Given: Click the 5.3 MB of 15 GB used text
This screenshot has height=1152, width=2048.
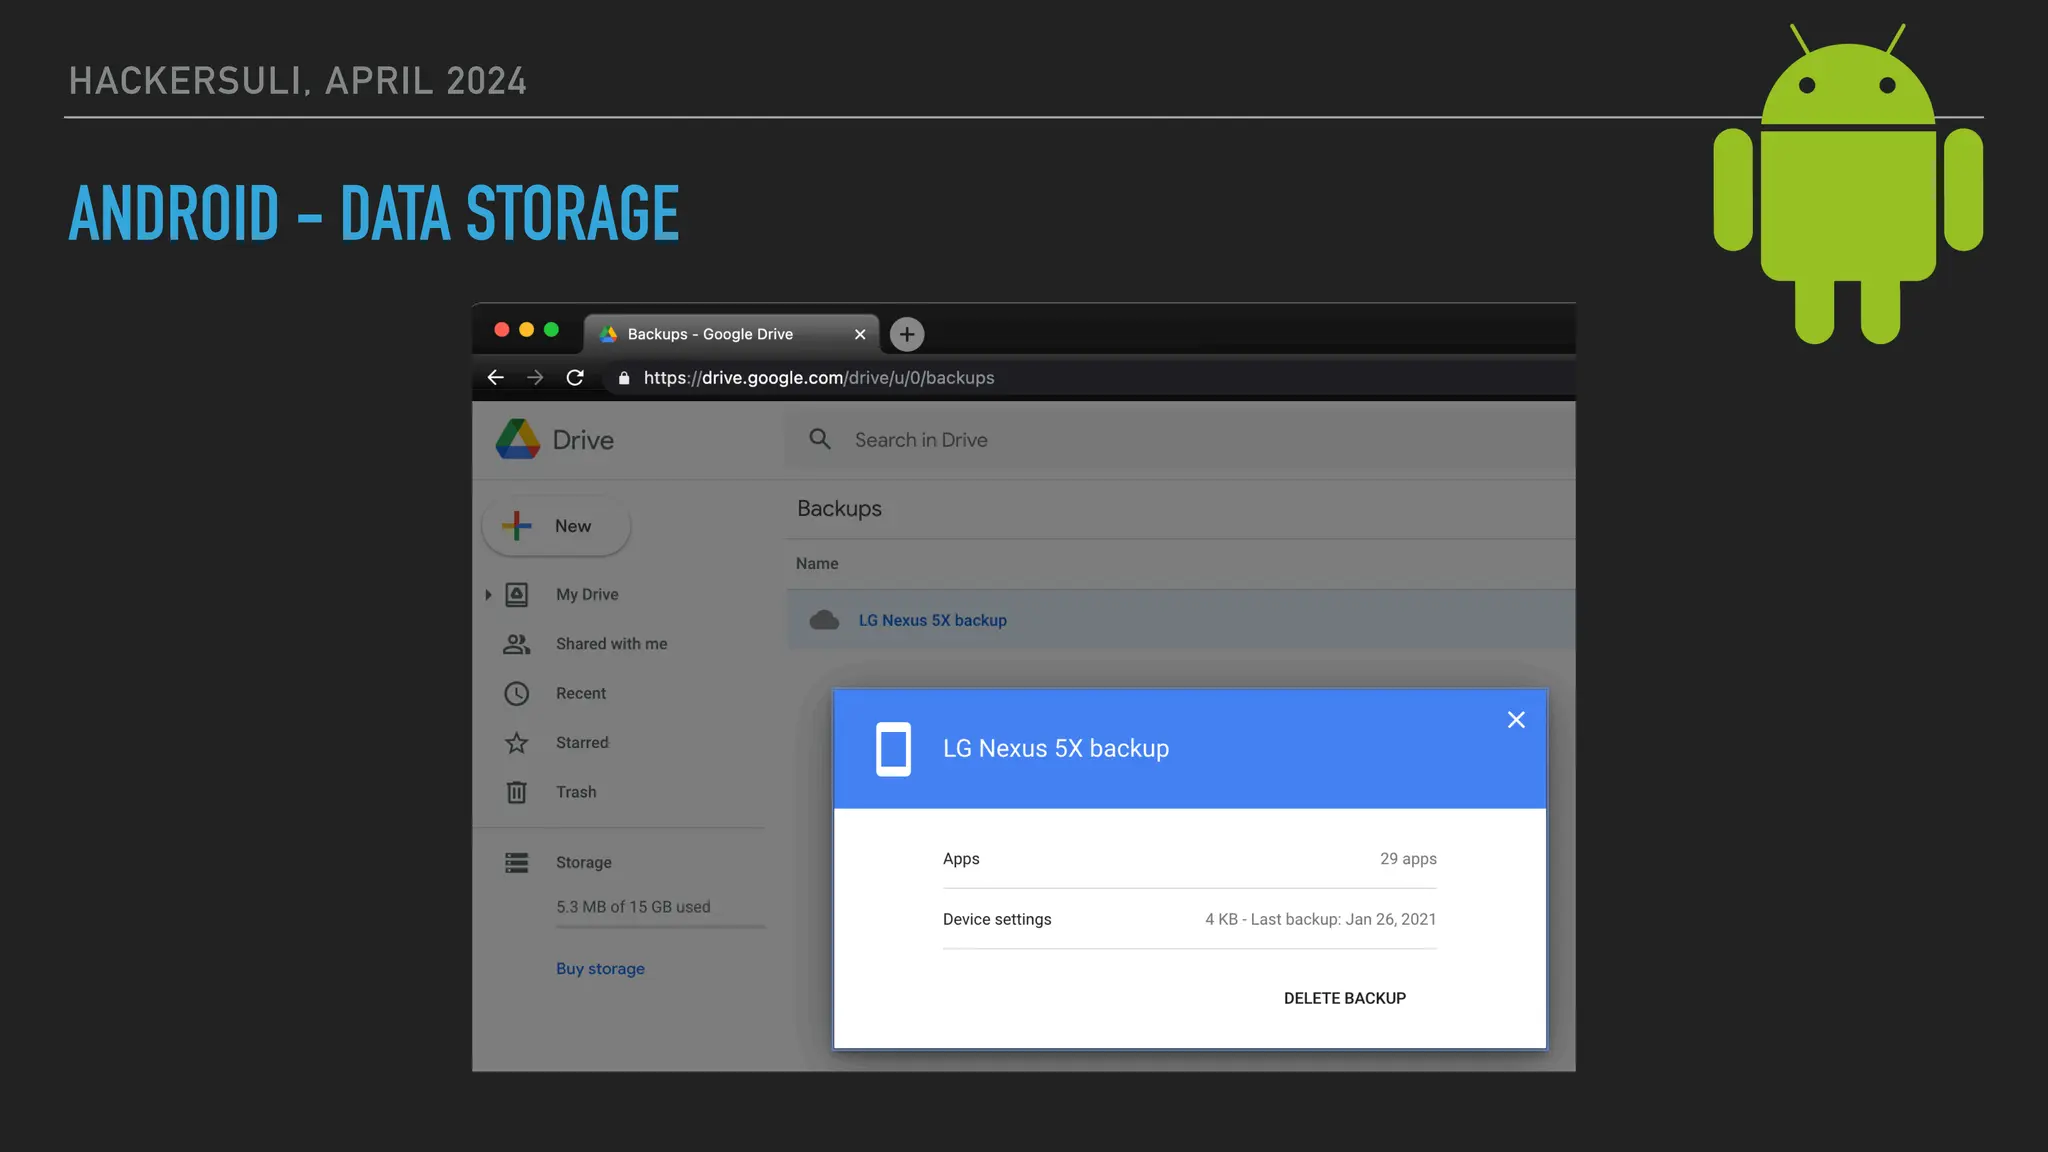Looking at the screenshot, I should coord(633,907).
